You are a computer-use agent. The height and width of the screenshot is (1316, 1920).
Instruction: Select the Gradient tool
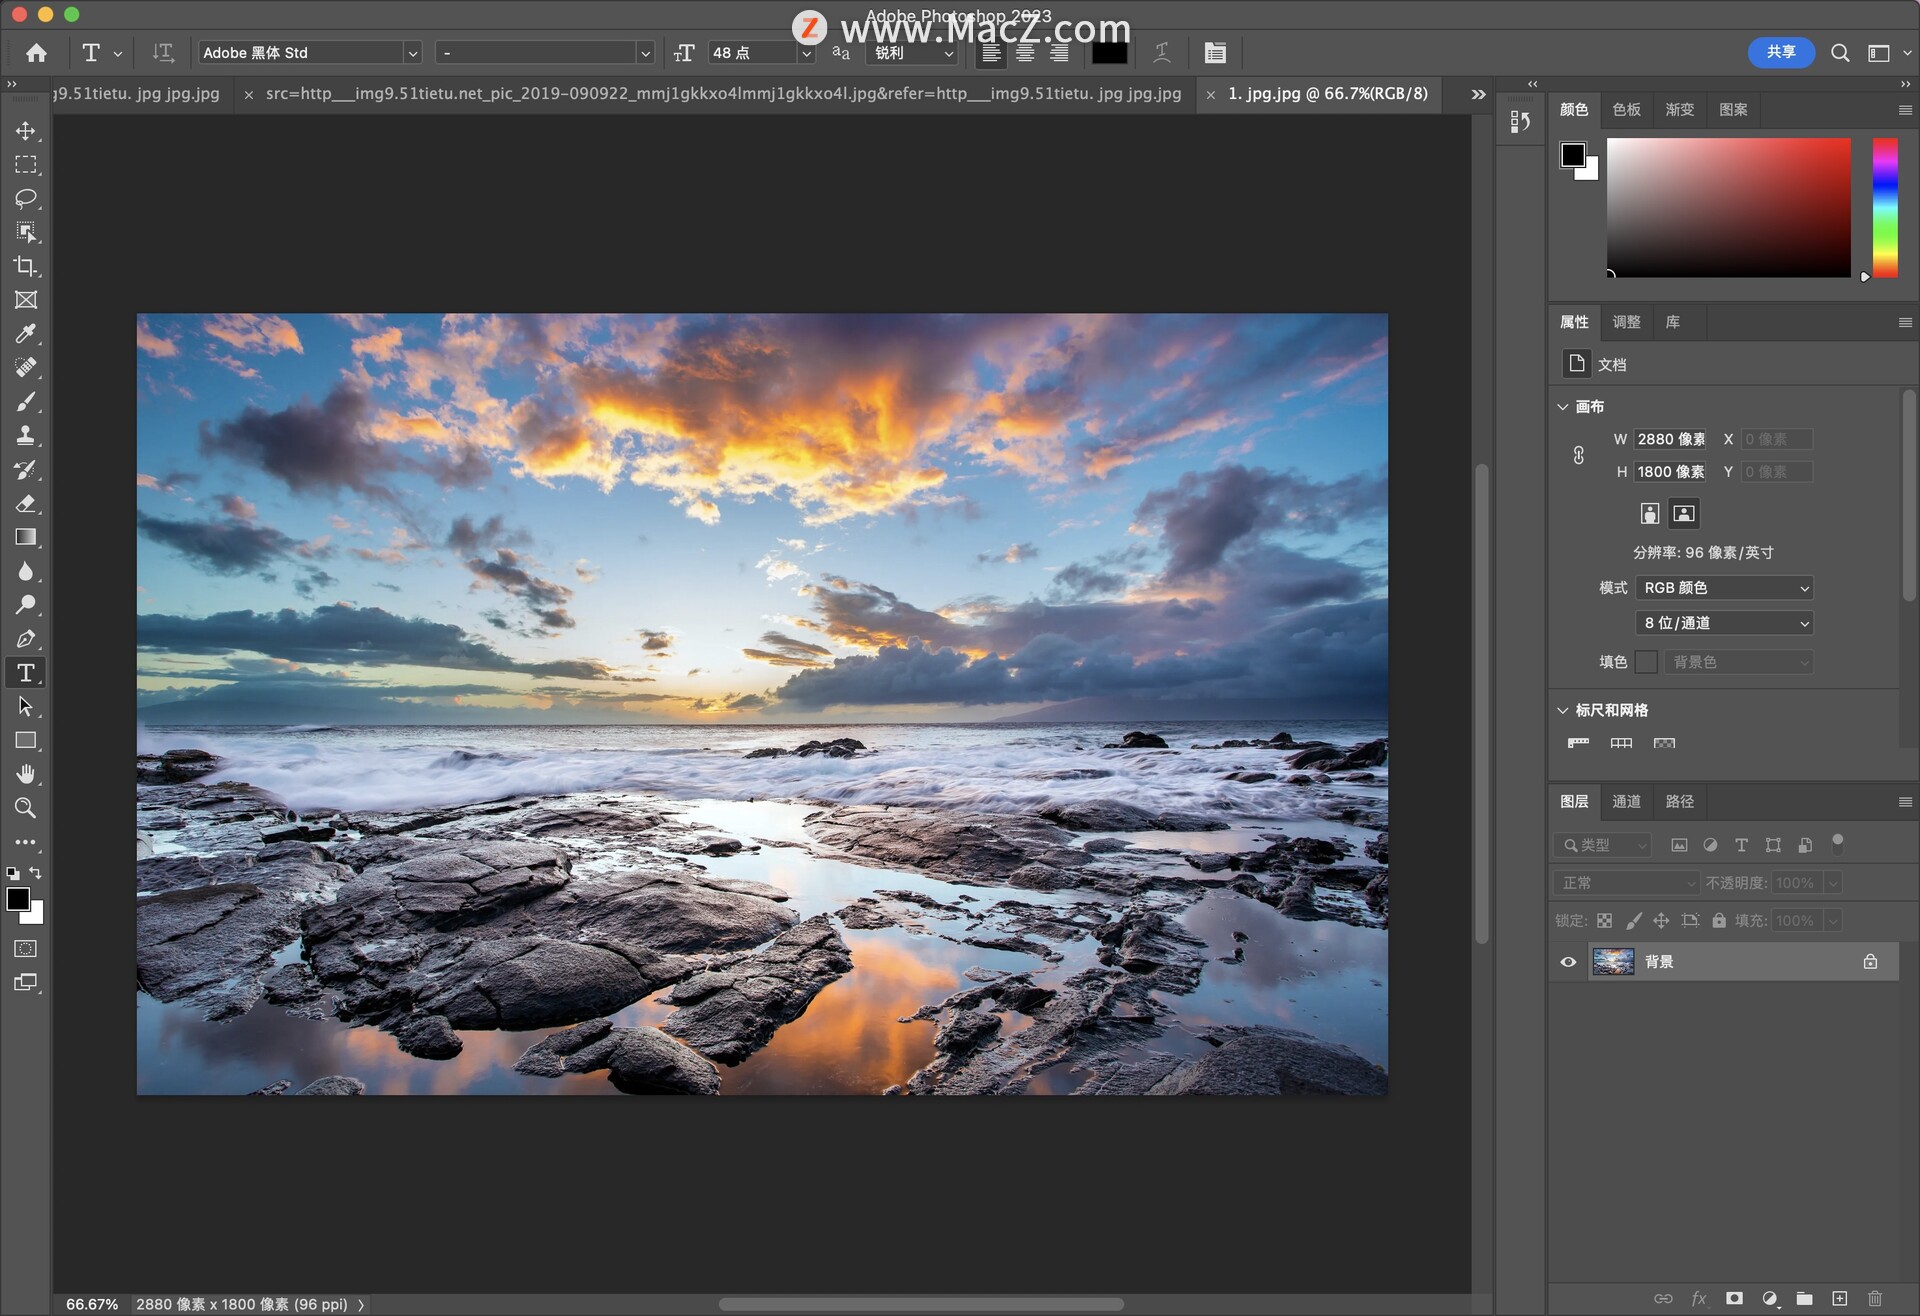tap(26, 538)
